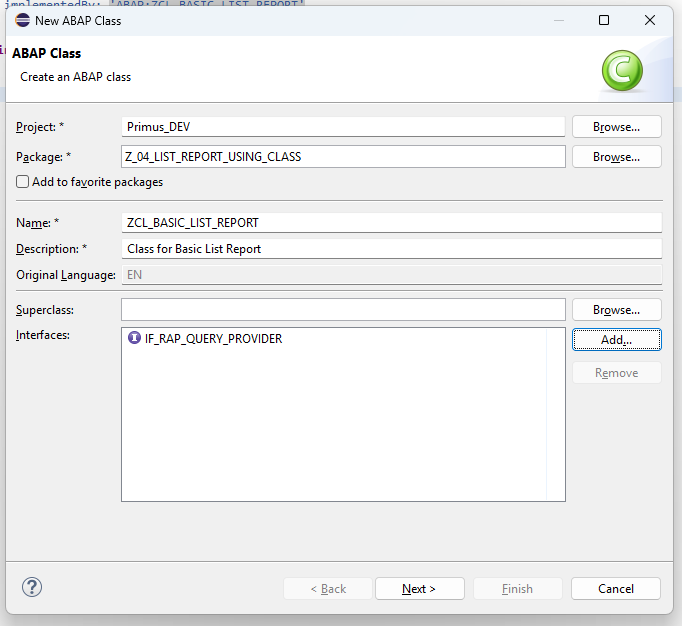
Task: Select IF_RAP_QUERY_PROVIDER in the interfaces list
Action: (213, 338)
